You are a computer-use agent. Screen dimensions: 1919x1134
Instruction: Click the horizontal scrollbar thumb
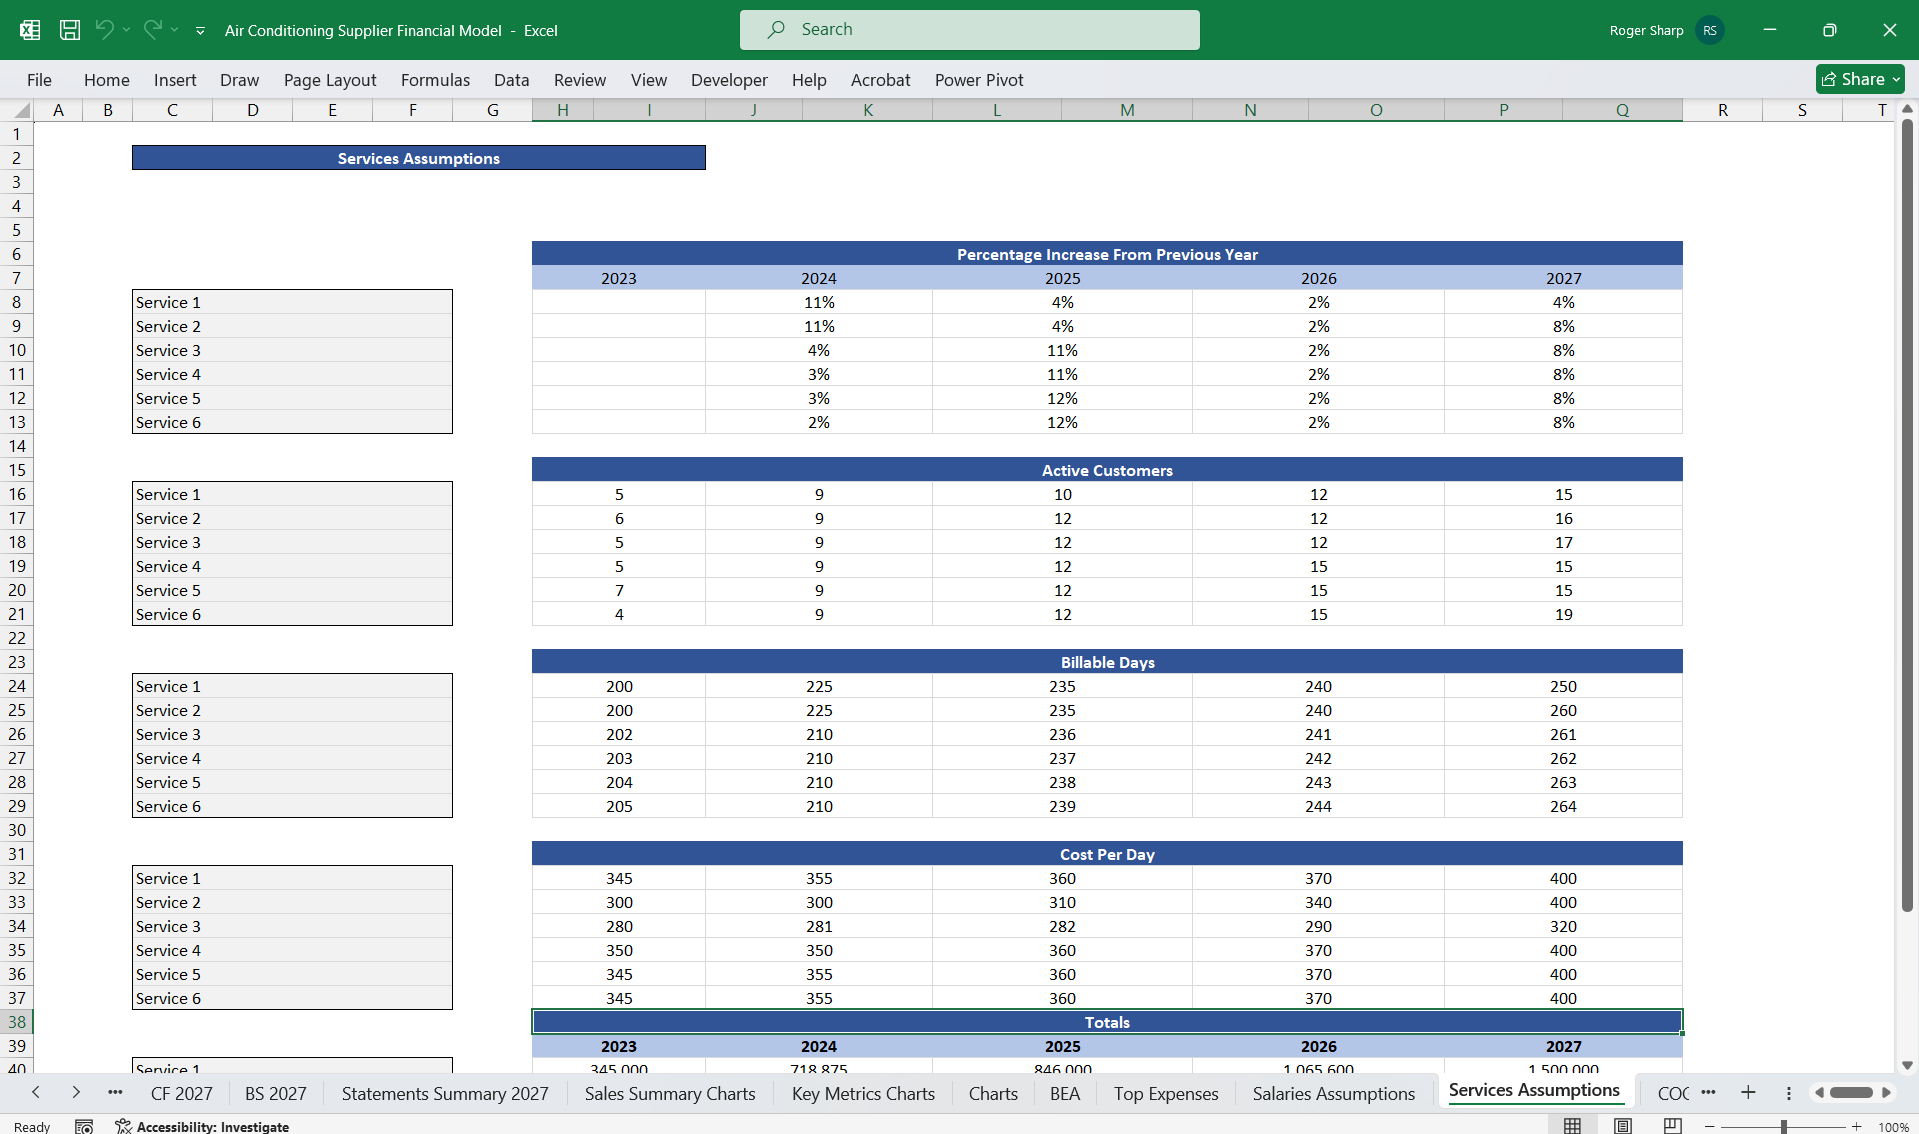coord(1851,1093)
